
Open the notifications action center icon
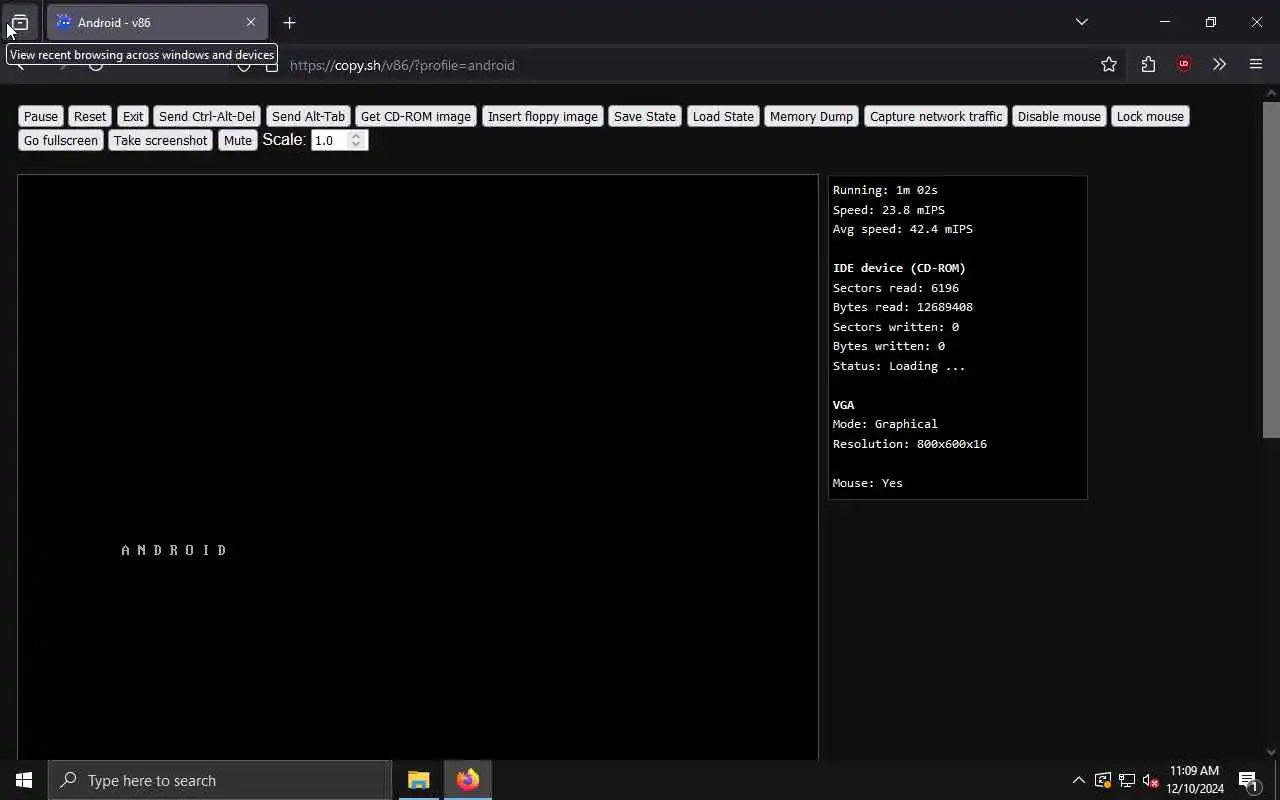[1249, 780]
